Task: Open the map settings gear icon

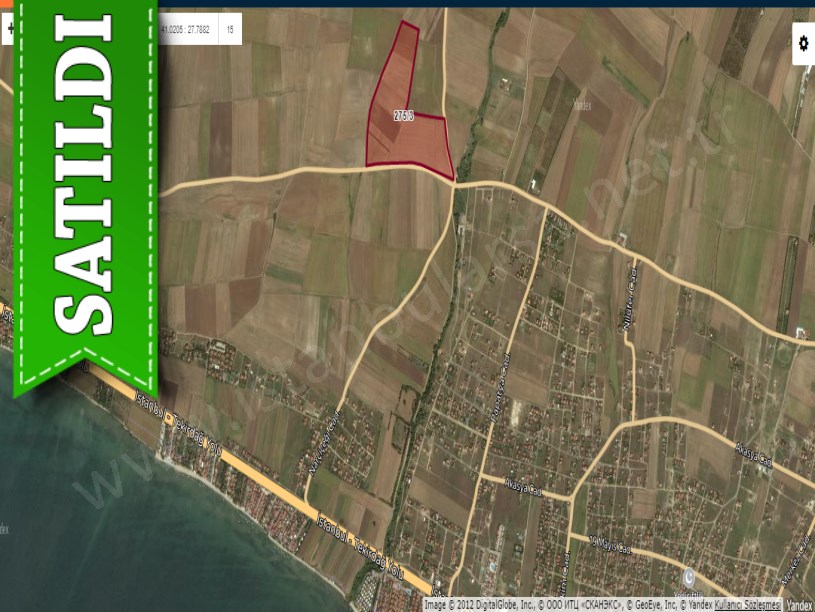Action: [803, 43]
